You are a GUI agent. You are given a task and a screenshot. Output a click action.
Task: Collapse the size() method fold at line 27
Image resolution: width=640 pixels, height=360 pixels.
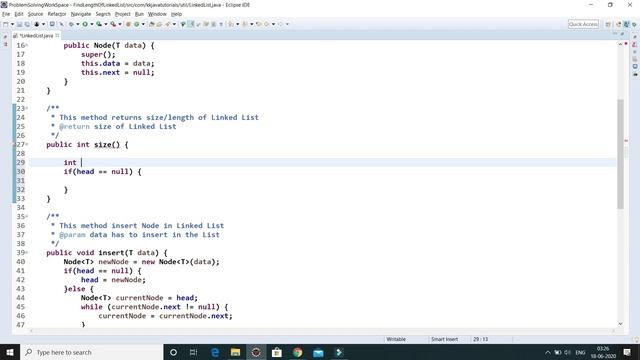tap(27, 144)
